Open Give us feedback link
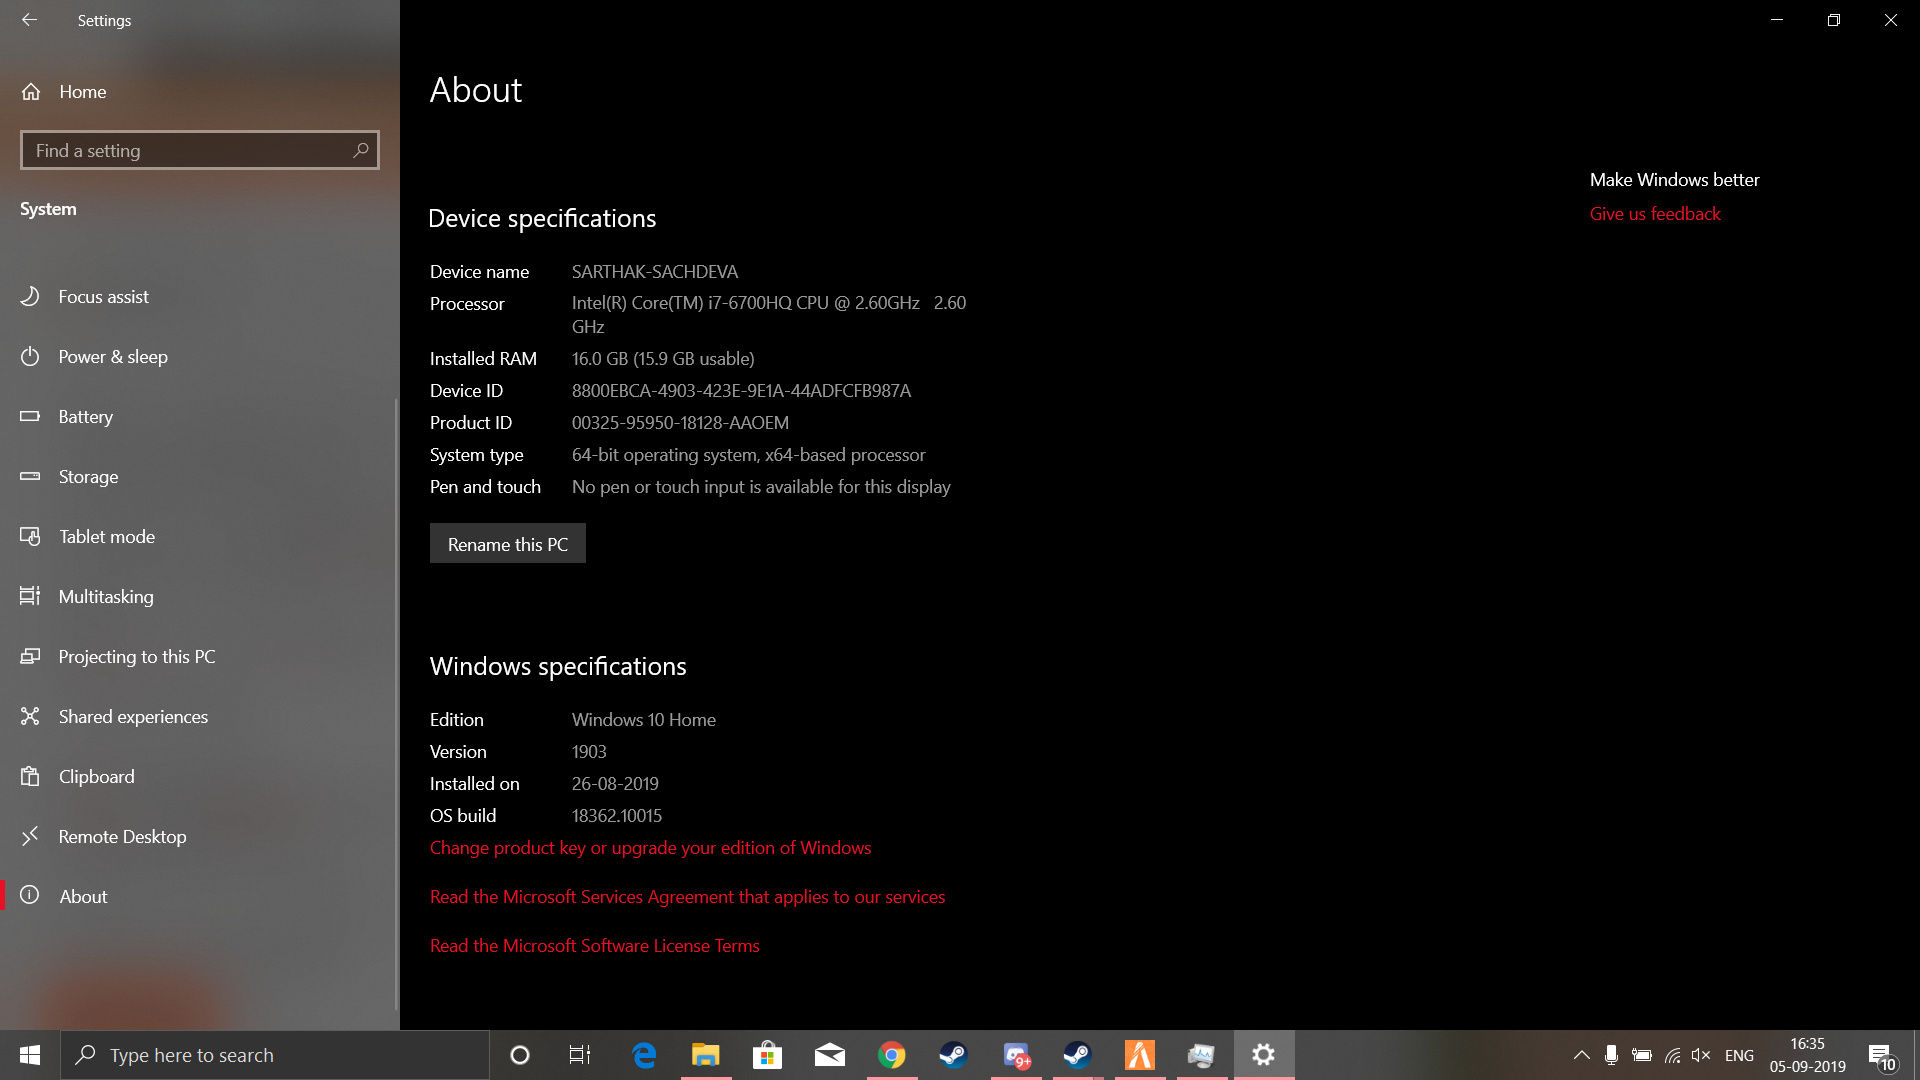Image resolution: width=1920 pixels, height=1080 pixels. 1655,214
